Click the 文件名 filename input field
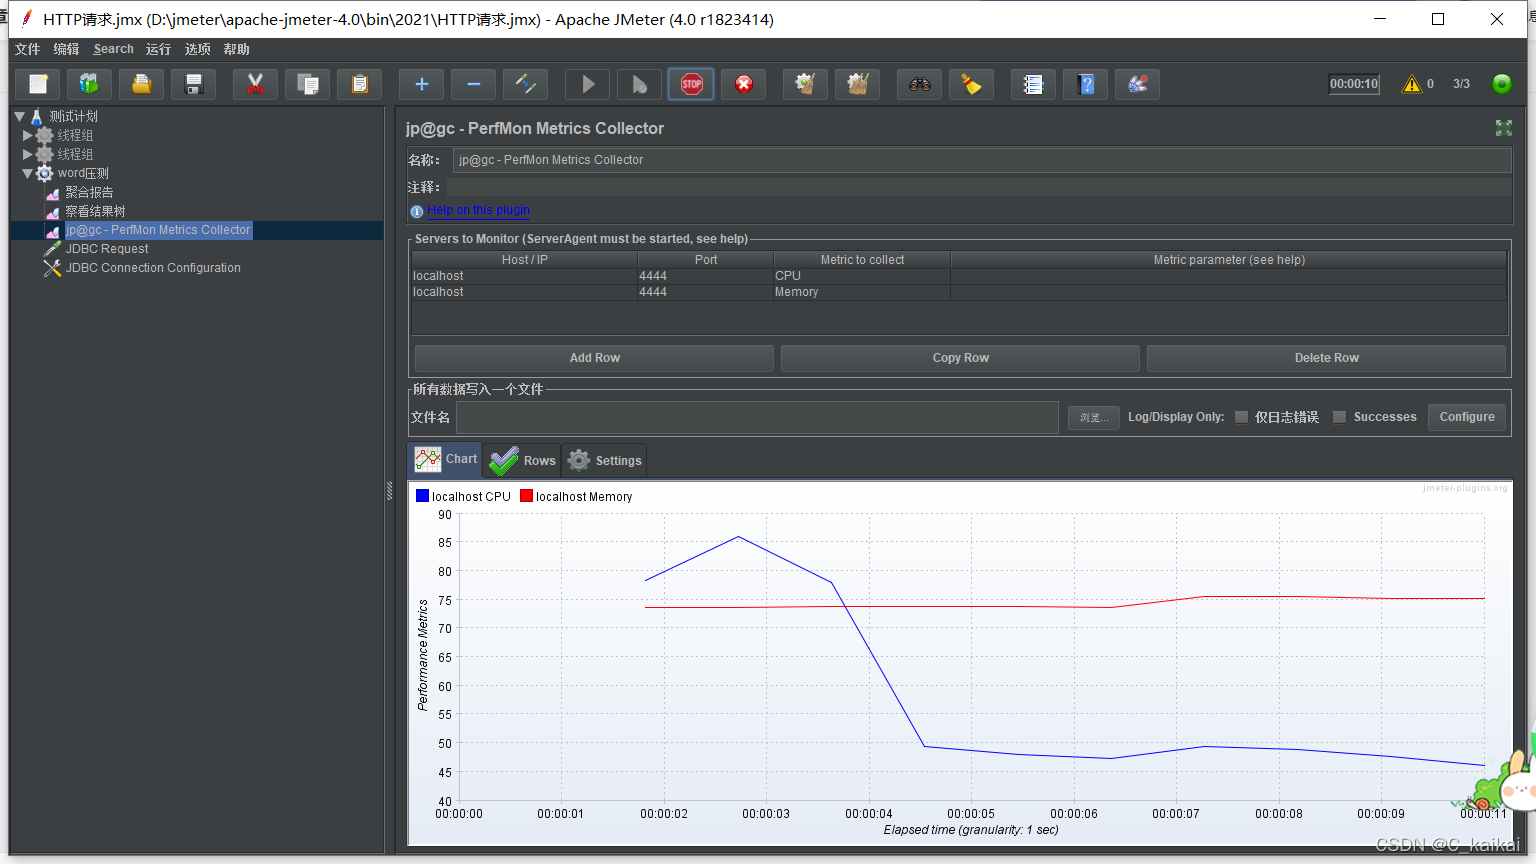Image resolution: width=1536 pixels, height=864 pixels. coord(757,417)
